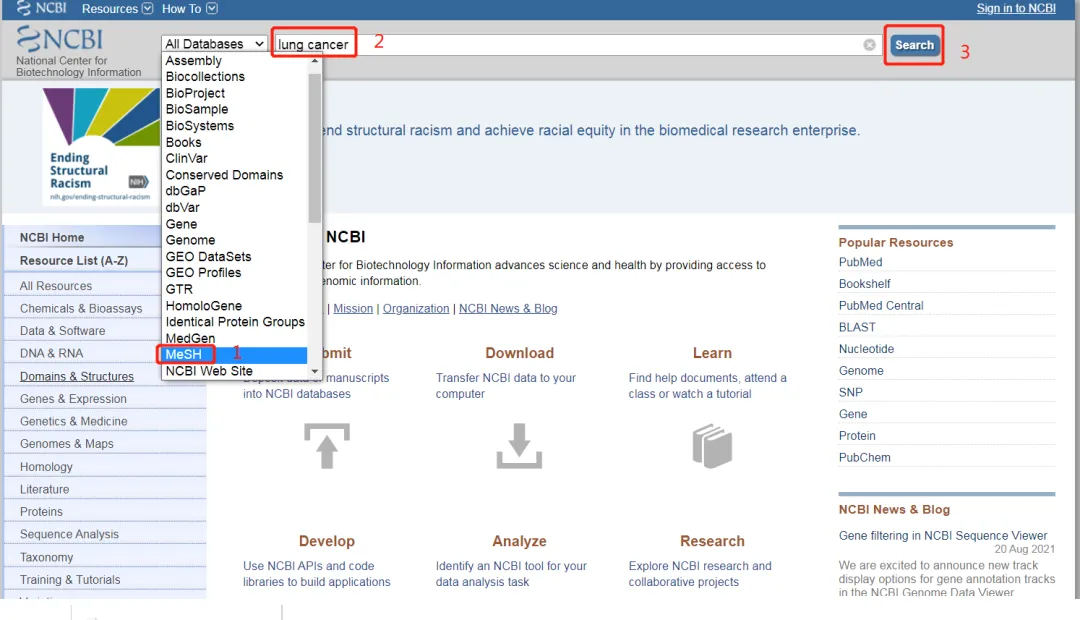Open Bookshelf in Popular Resources
1080x620 pixels.
click(864, 284)
